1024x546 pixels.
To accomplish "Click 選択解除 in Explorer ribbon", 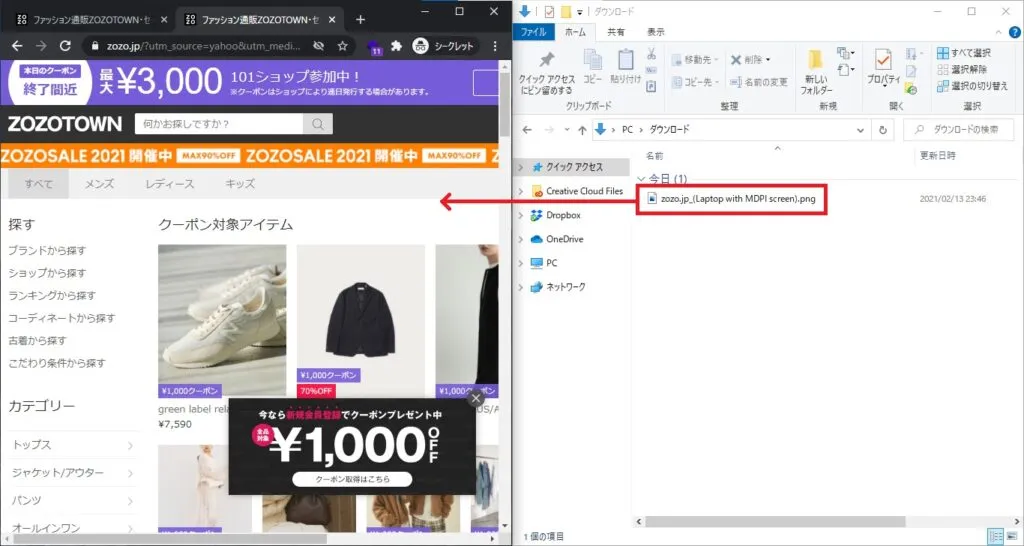I will point(962,69).
